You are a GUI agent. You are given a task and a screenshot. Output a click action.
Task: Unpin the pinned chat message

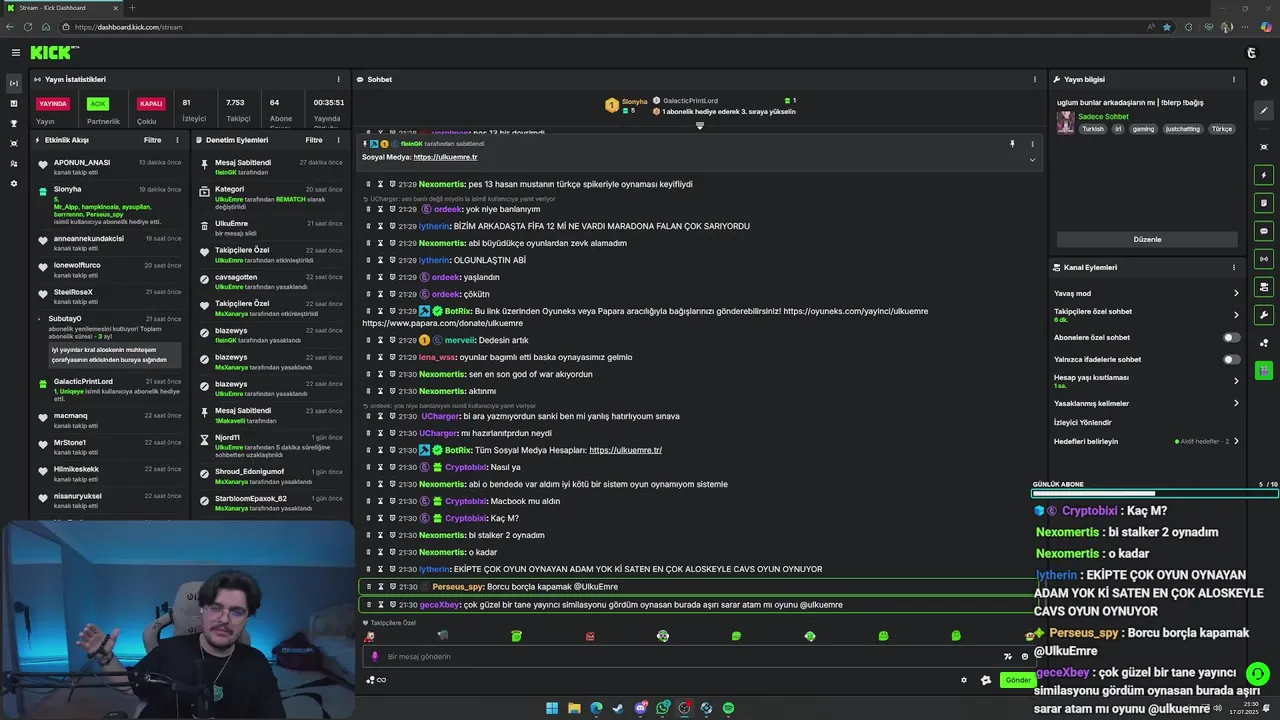click(1012, 144)
